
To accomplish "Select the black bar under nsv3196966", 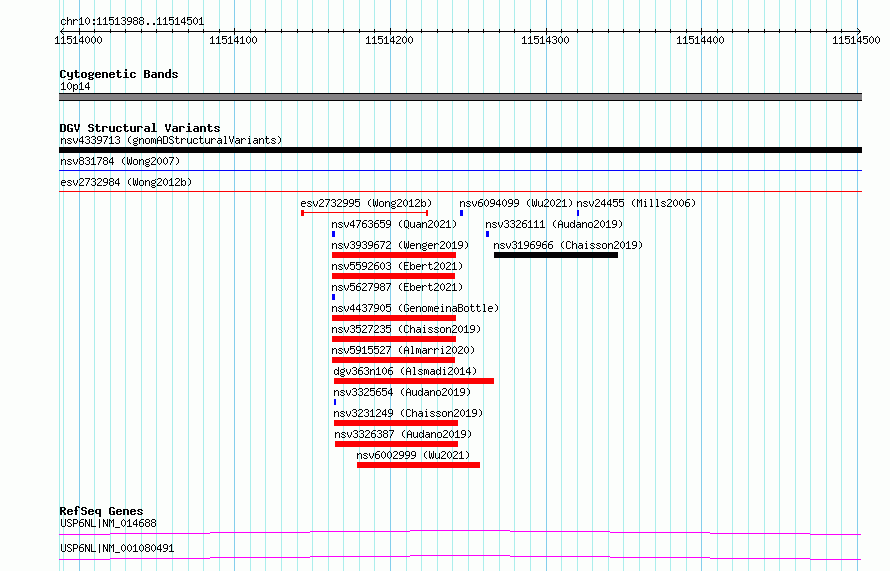I will (556, 255).
